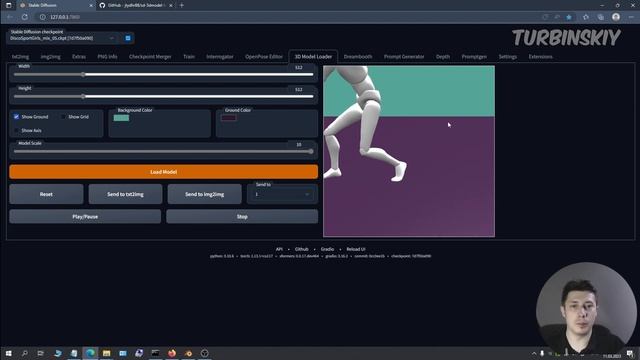Open the Train tab
Screen dimensions: 640x360
(189, 57)
